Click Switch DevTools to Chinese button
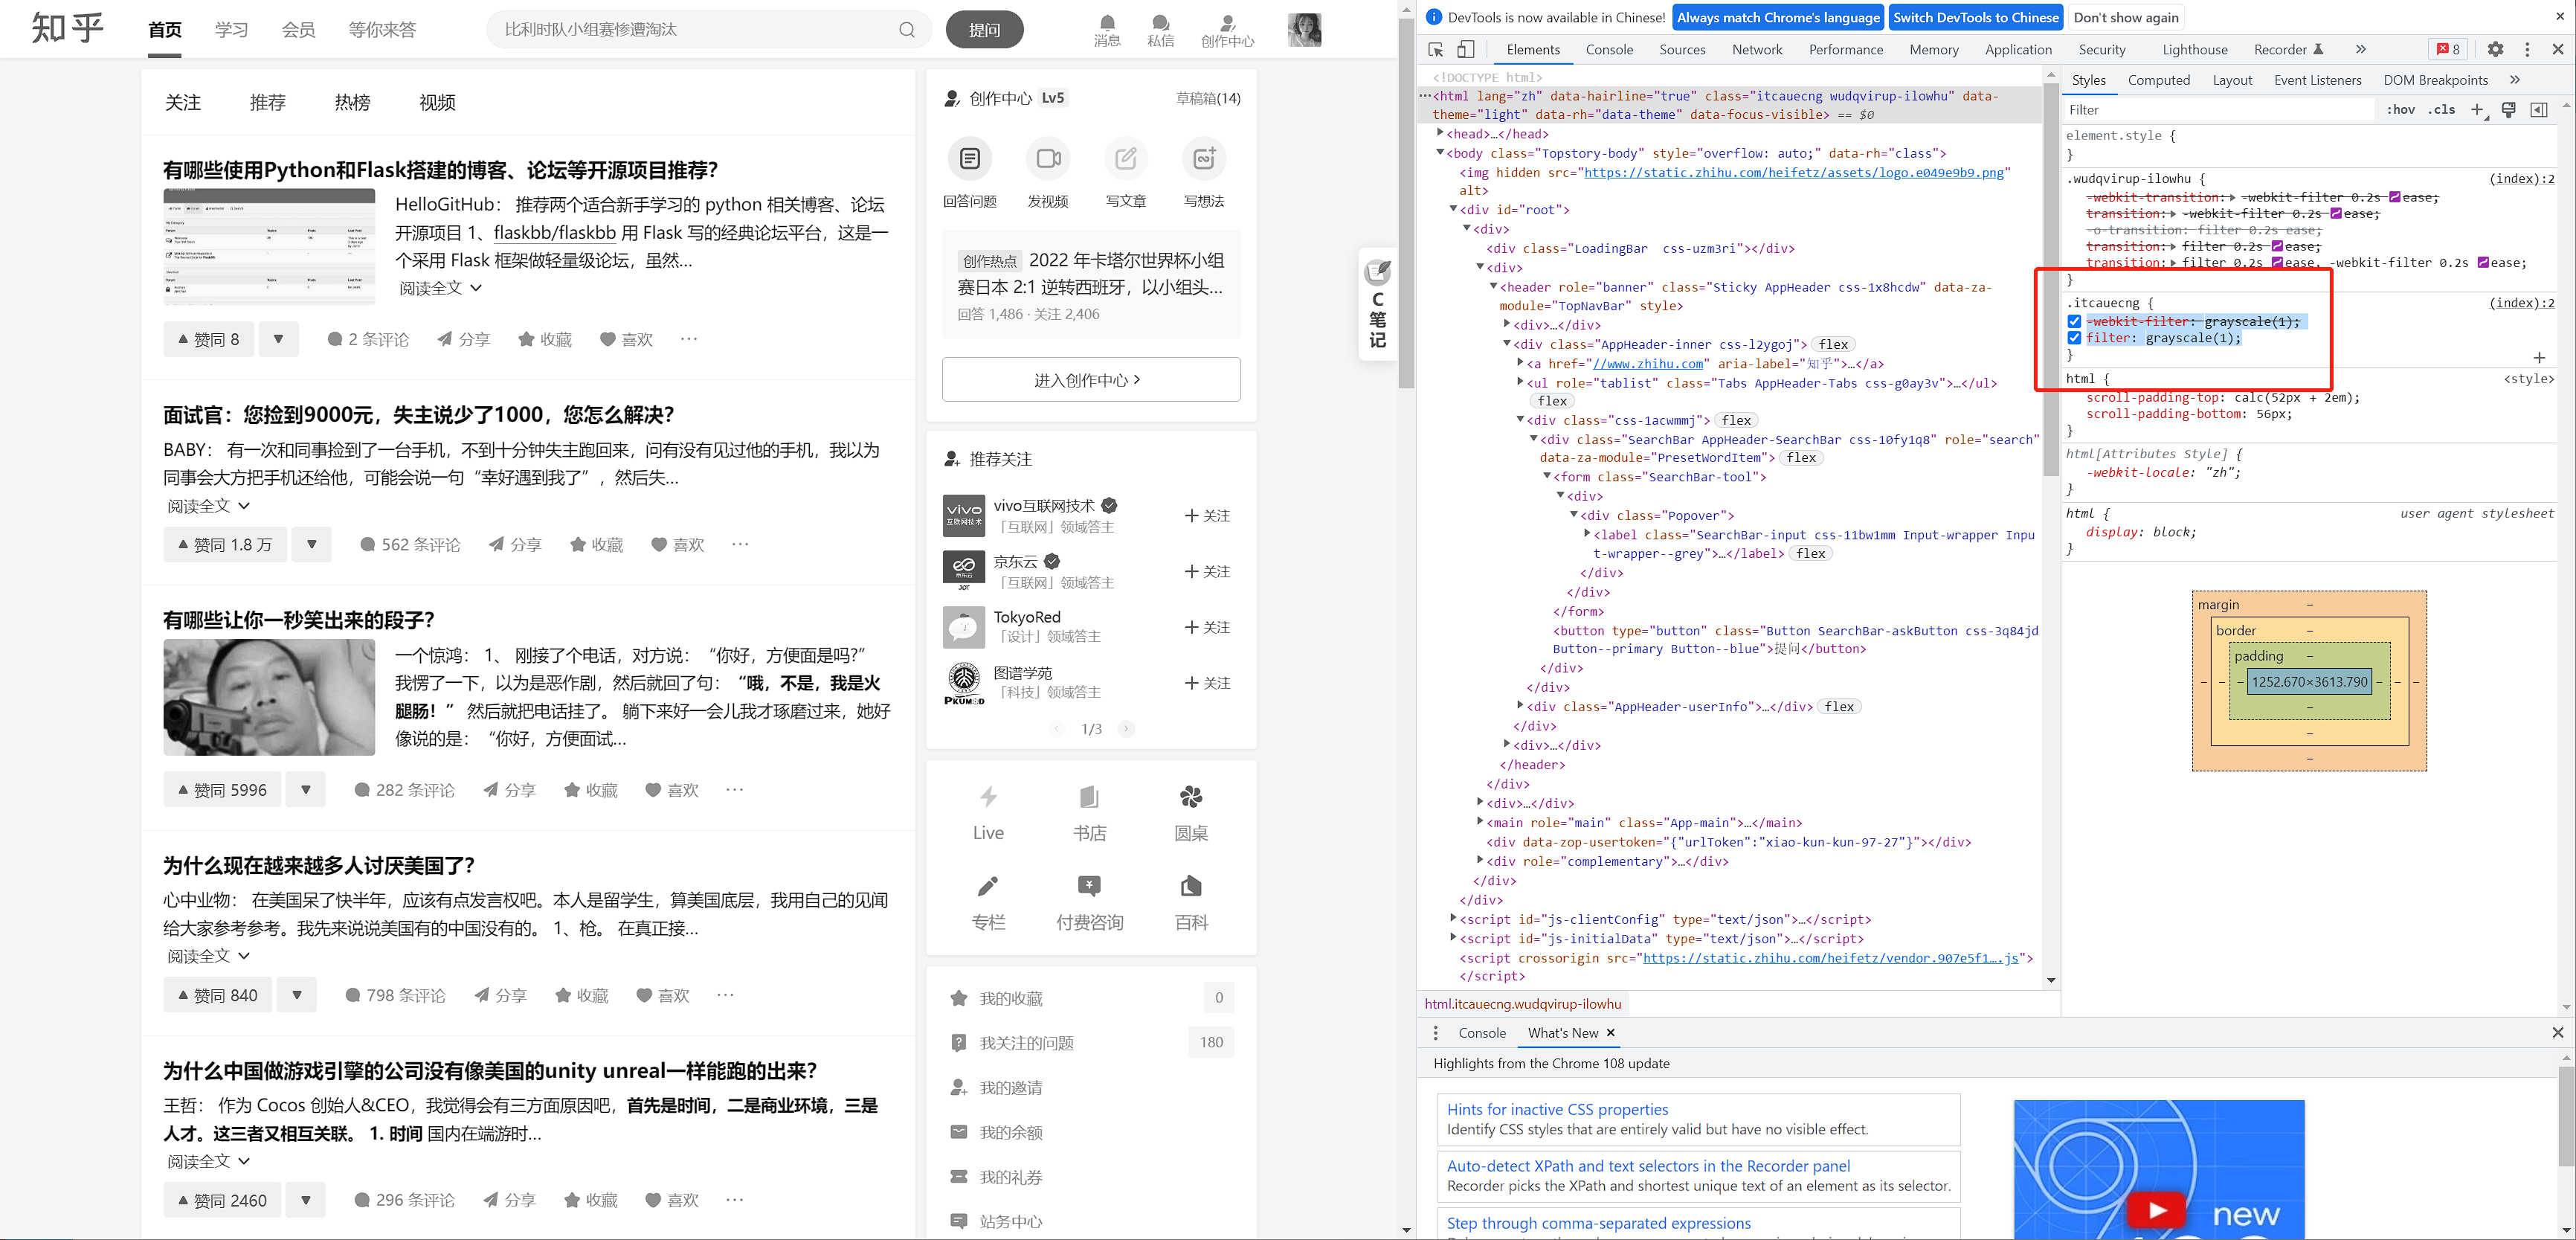Image resolution: width=2576 pixels, height=1240 pixels. tap(1976, 17)
